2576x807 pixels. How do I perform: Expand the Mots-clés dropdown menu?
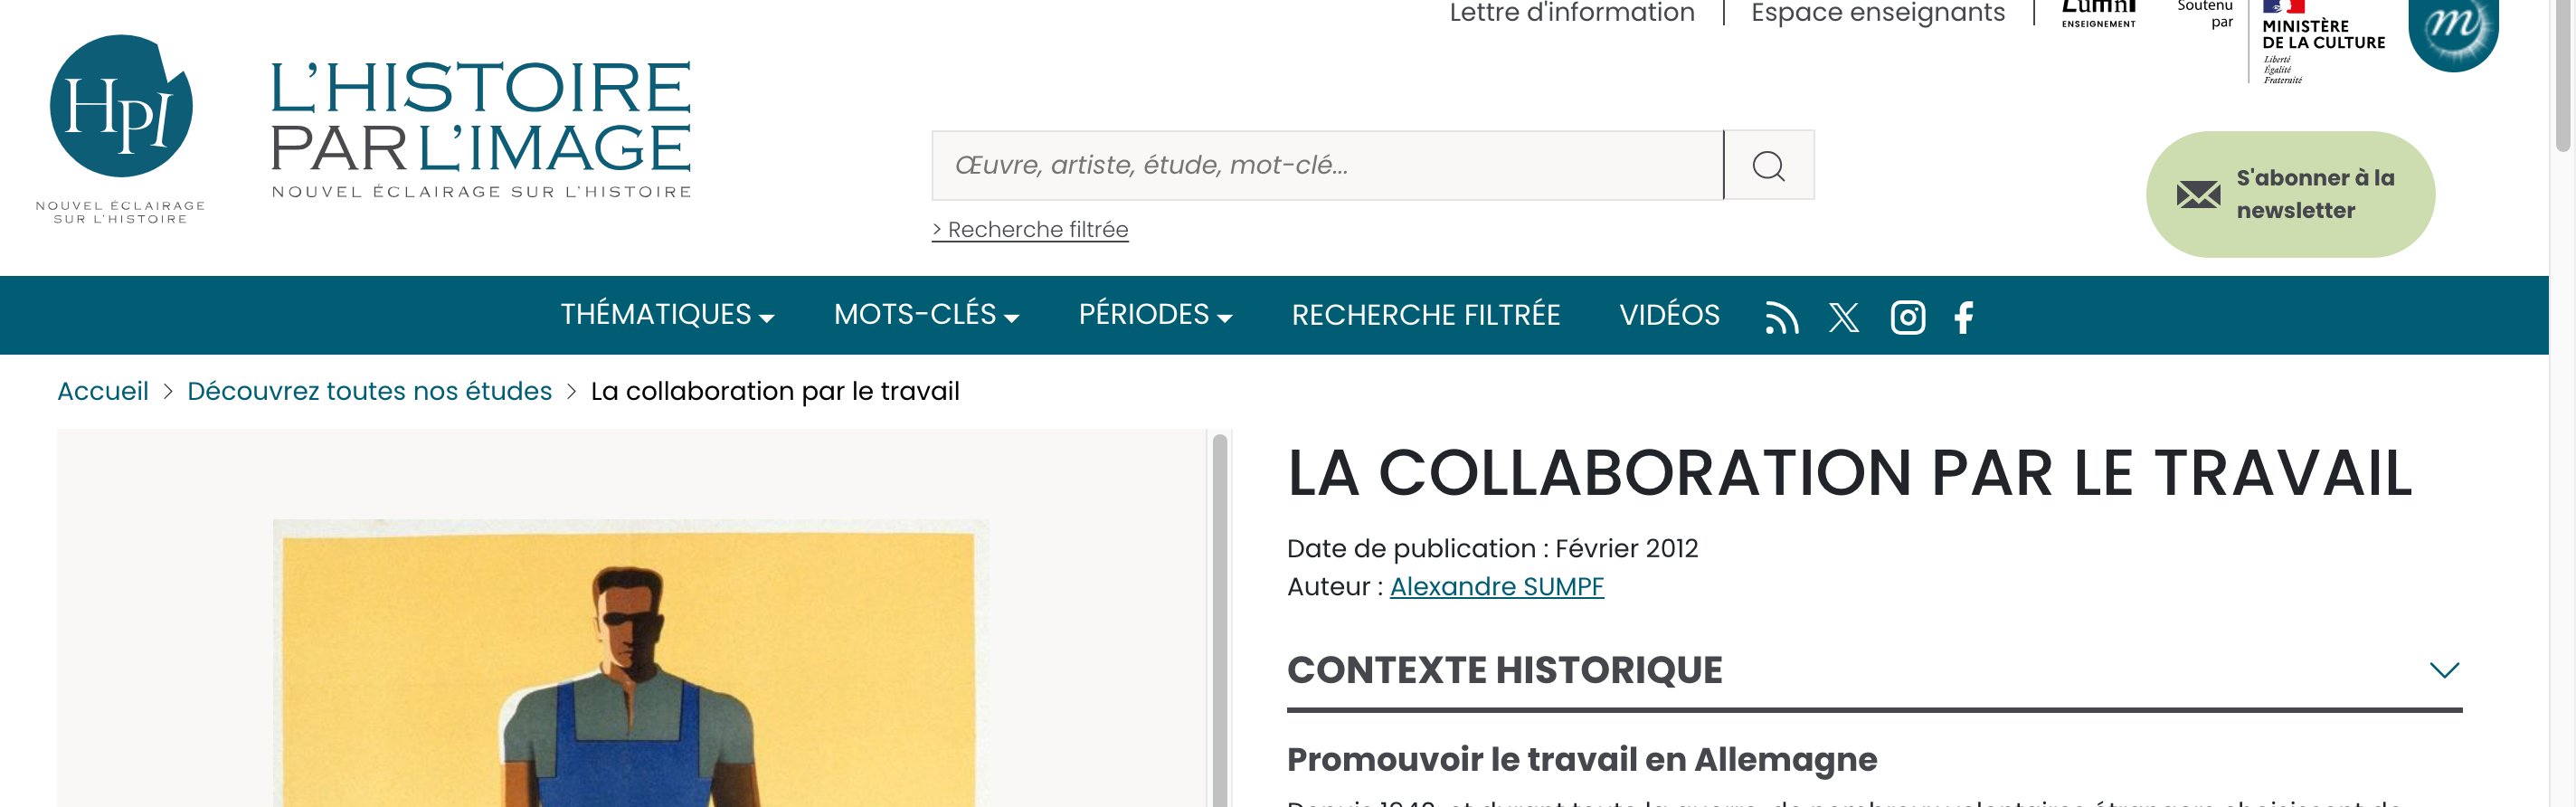click(926, 315)
